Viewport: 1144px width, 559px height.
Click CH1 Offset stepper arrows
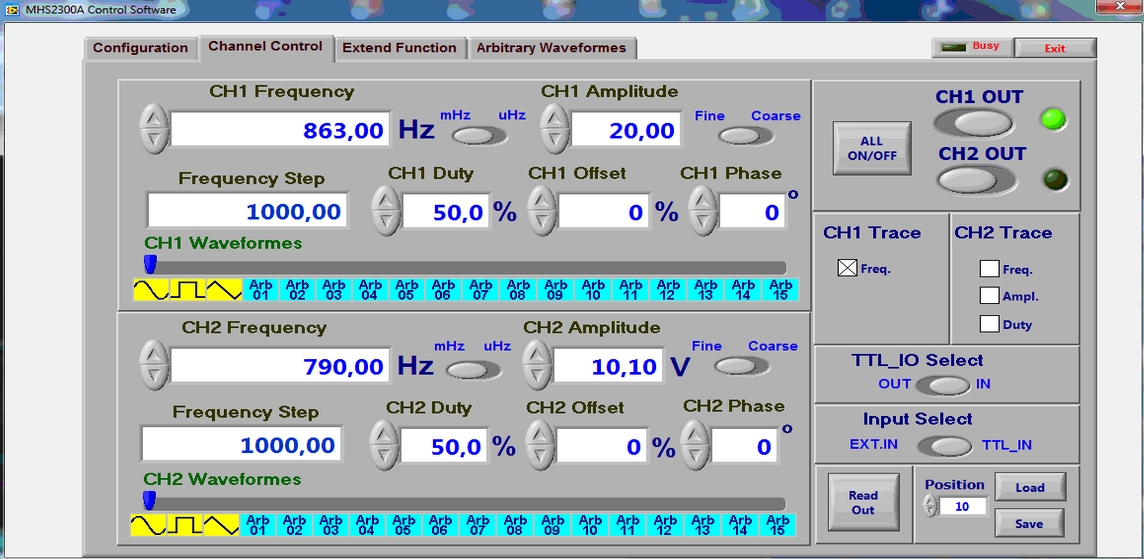[x=541, y=210]
